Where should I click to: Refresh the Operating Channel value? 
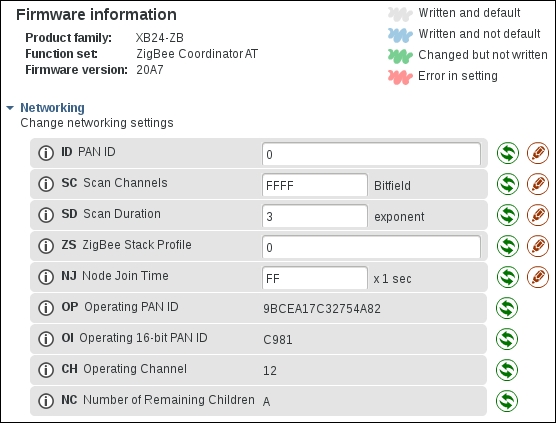(507, 370)
